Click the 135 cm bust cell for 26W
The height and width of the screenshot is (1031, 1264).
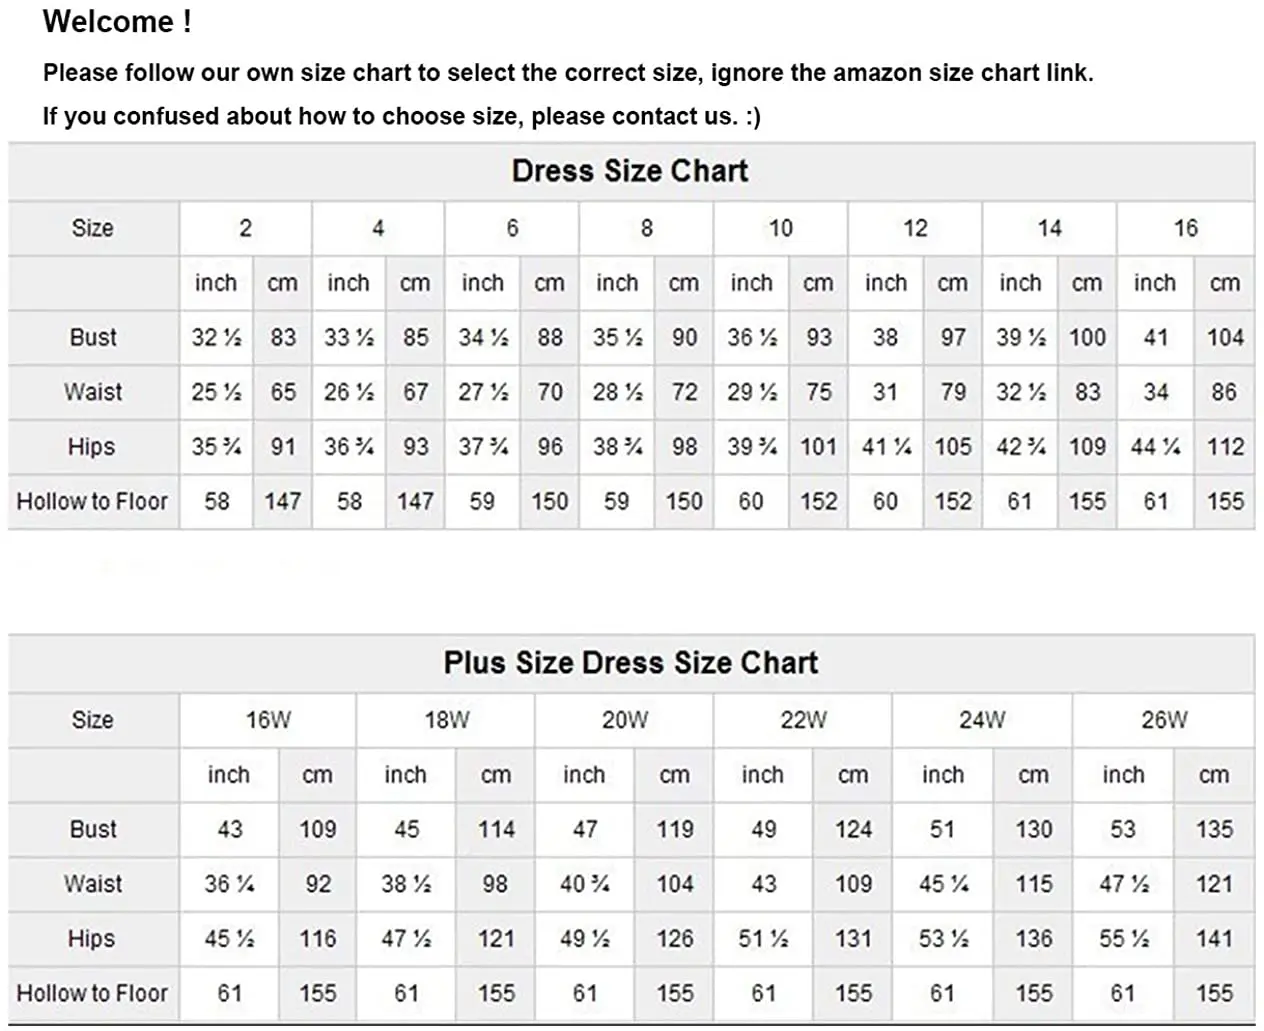[1214, 829]
